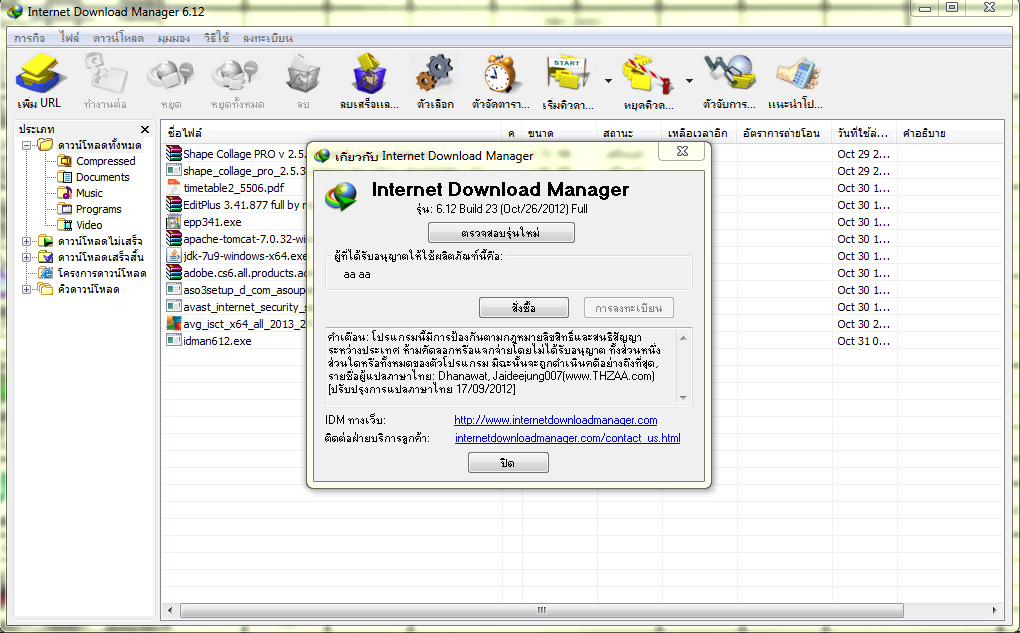
Task: Open the Tasks menu (ภารกิจ)
Action: 29,38
